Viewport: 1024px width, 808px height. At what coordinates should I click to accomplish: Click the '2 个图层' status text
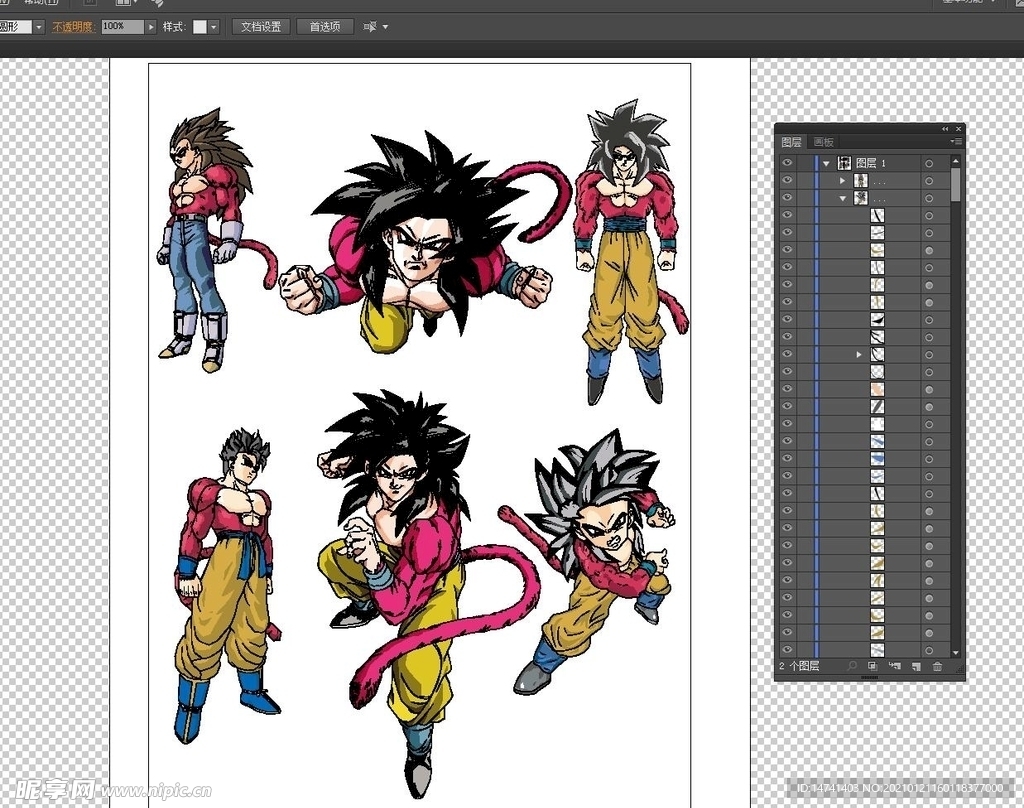tap(799, 666)
